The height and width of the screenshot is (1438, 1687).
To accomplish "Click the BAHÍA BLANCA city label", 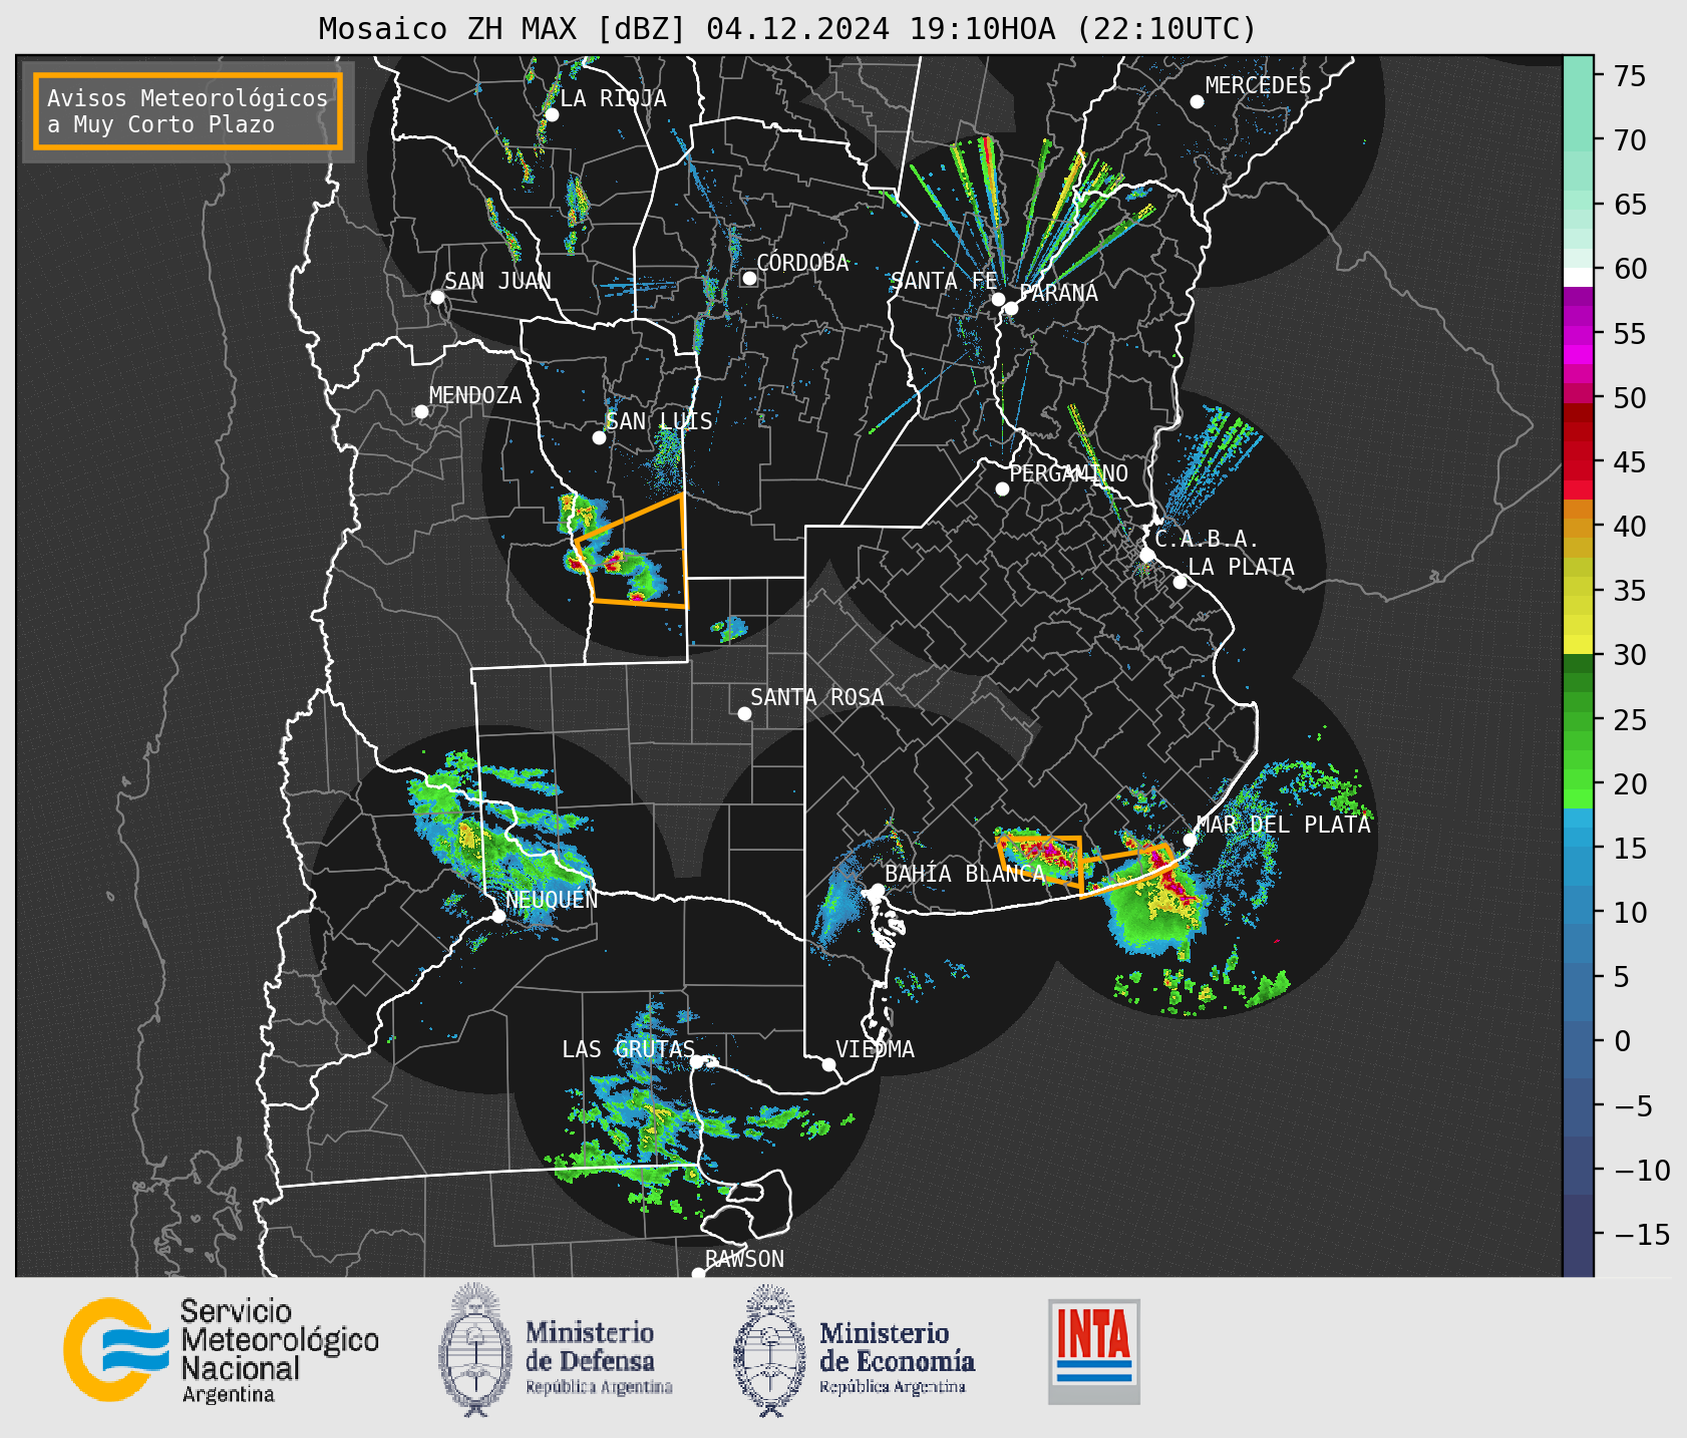I will pos(965,874).
